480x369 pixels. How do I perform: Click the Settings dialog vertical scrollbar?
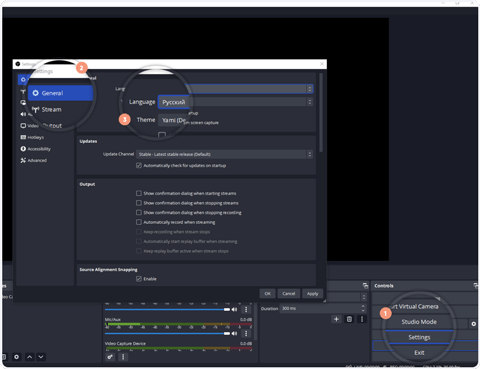pos(321,113)
